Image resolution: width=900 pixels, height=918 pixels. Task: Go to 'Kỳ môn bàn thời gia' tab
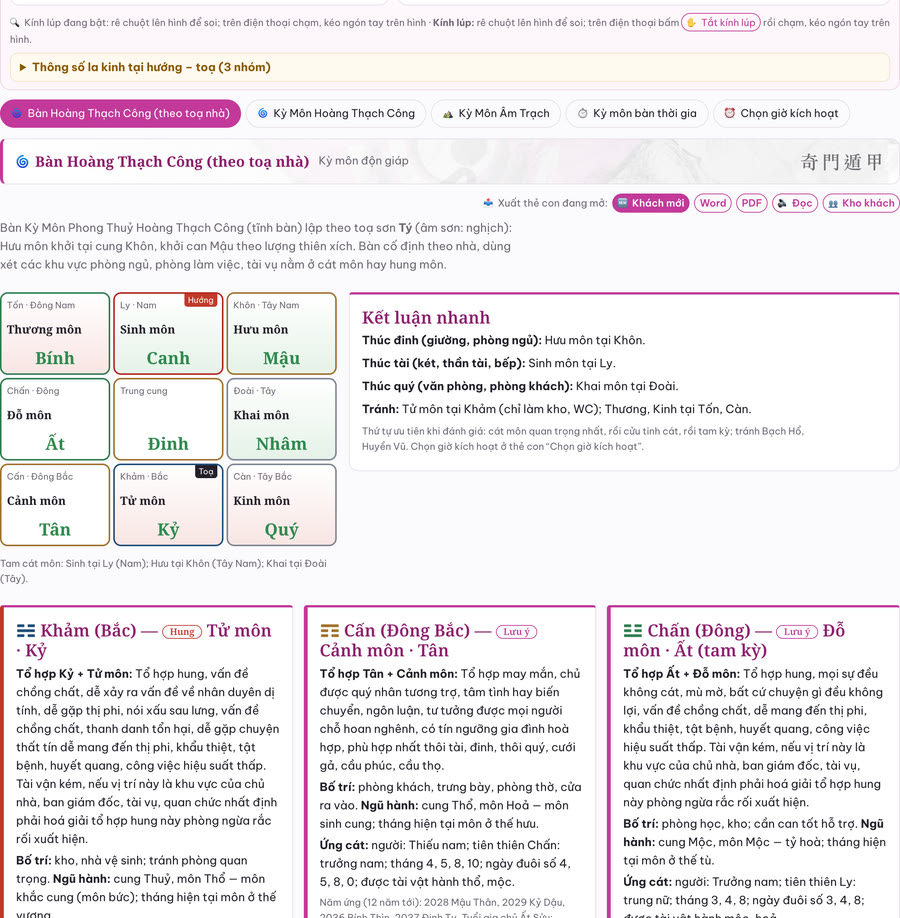tap(637, 114)
